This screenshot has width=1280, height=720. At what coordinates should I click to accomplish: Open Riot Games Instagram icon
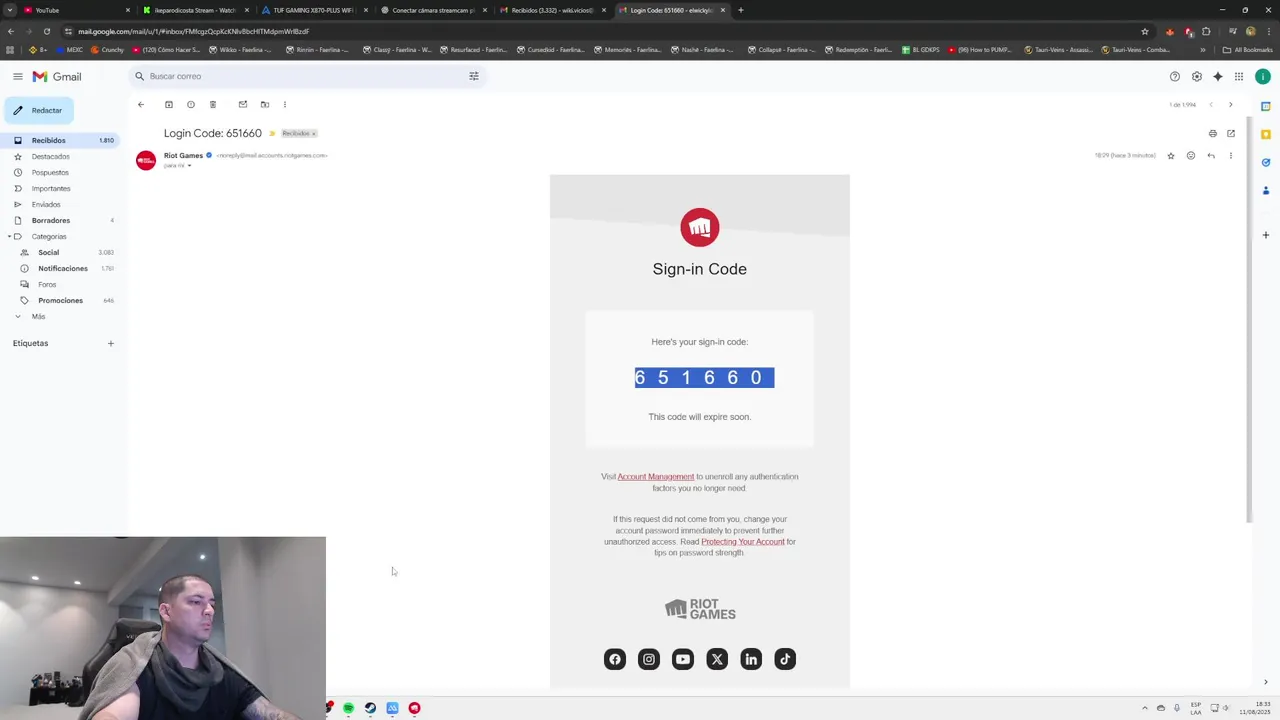(x=649, y=659)
